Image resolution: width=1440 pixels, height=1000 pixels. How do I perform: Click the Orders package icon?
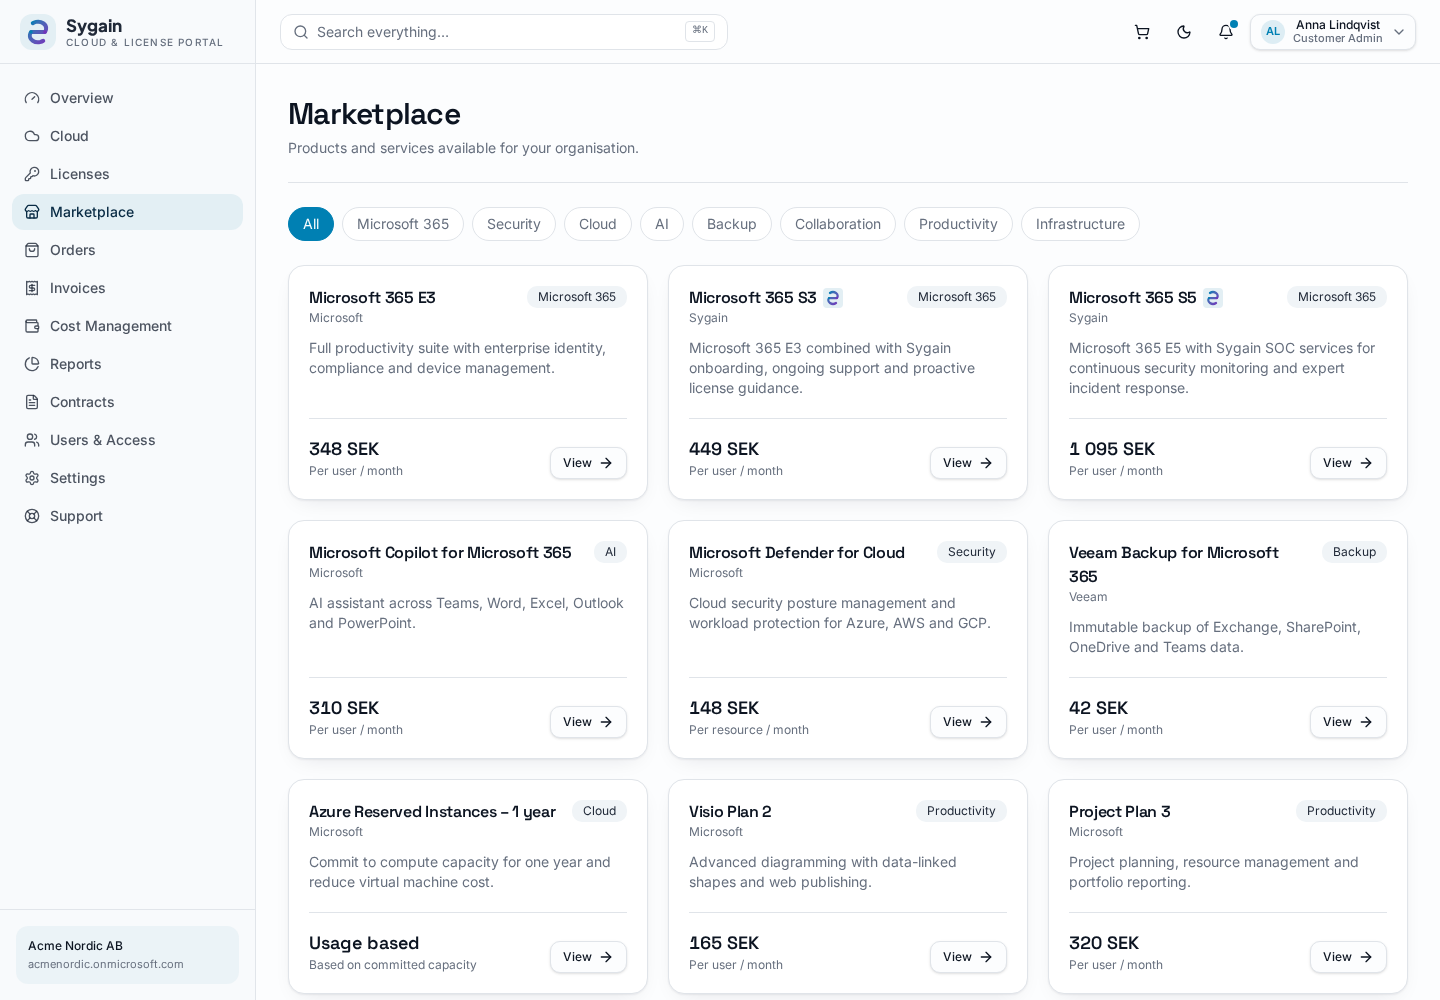tap(32, 250)
